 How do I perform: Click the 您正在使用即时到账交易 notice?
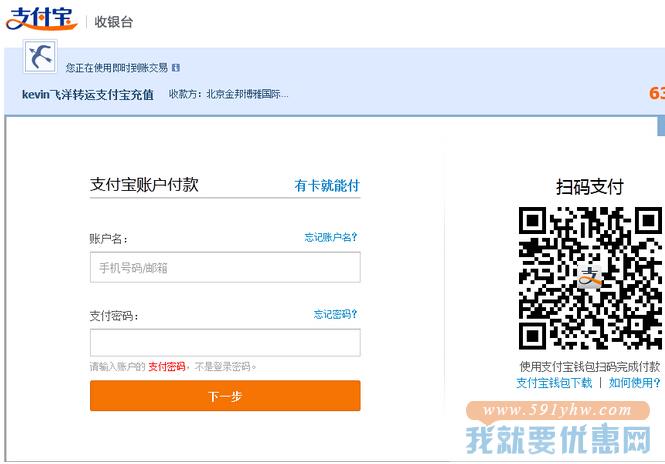(117, 68)
